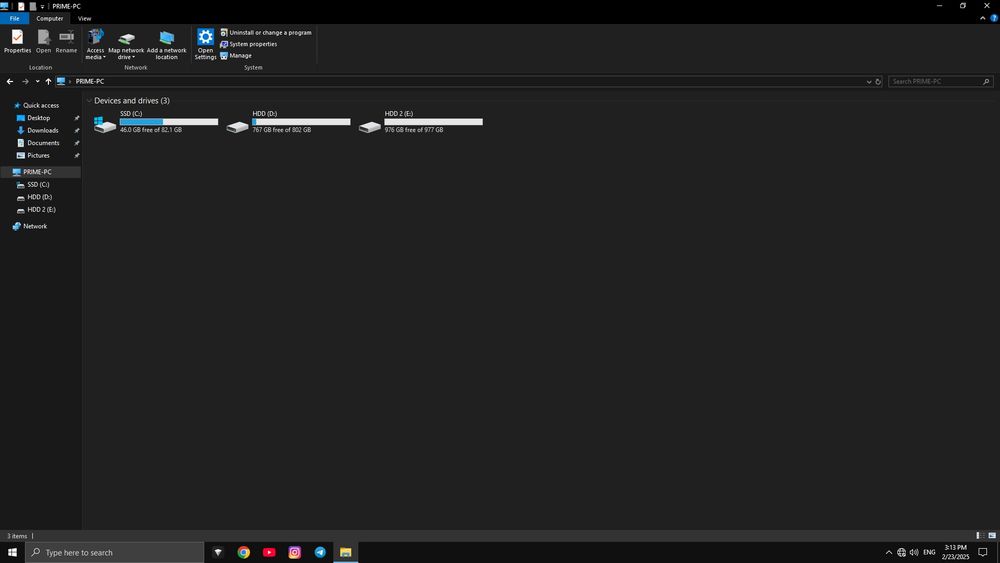The image size is (1000, 563).
Task: Click the File Explorer taskbar icon
Action: 346,552
